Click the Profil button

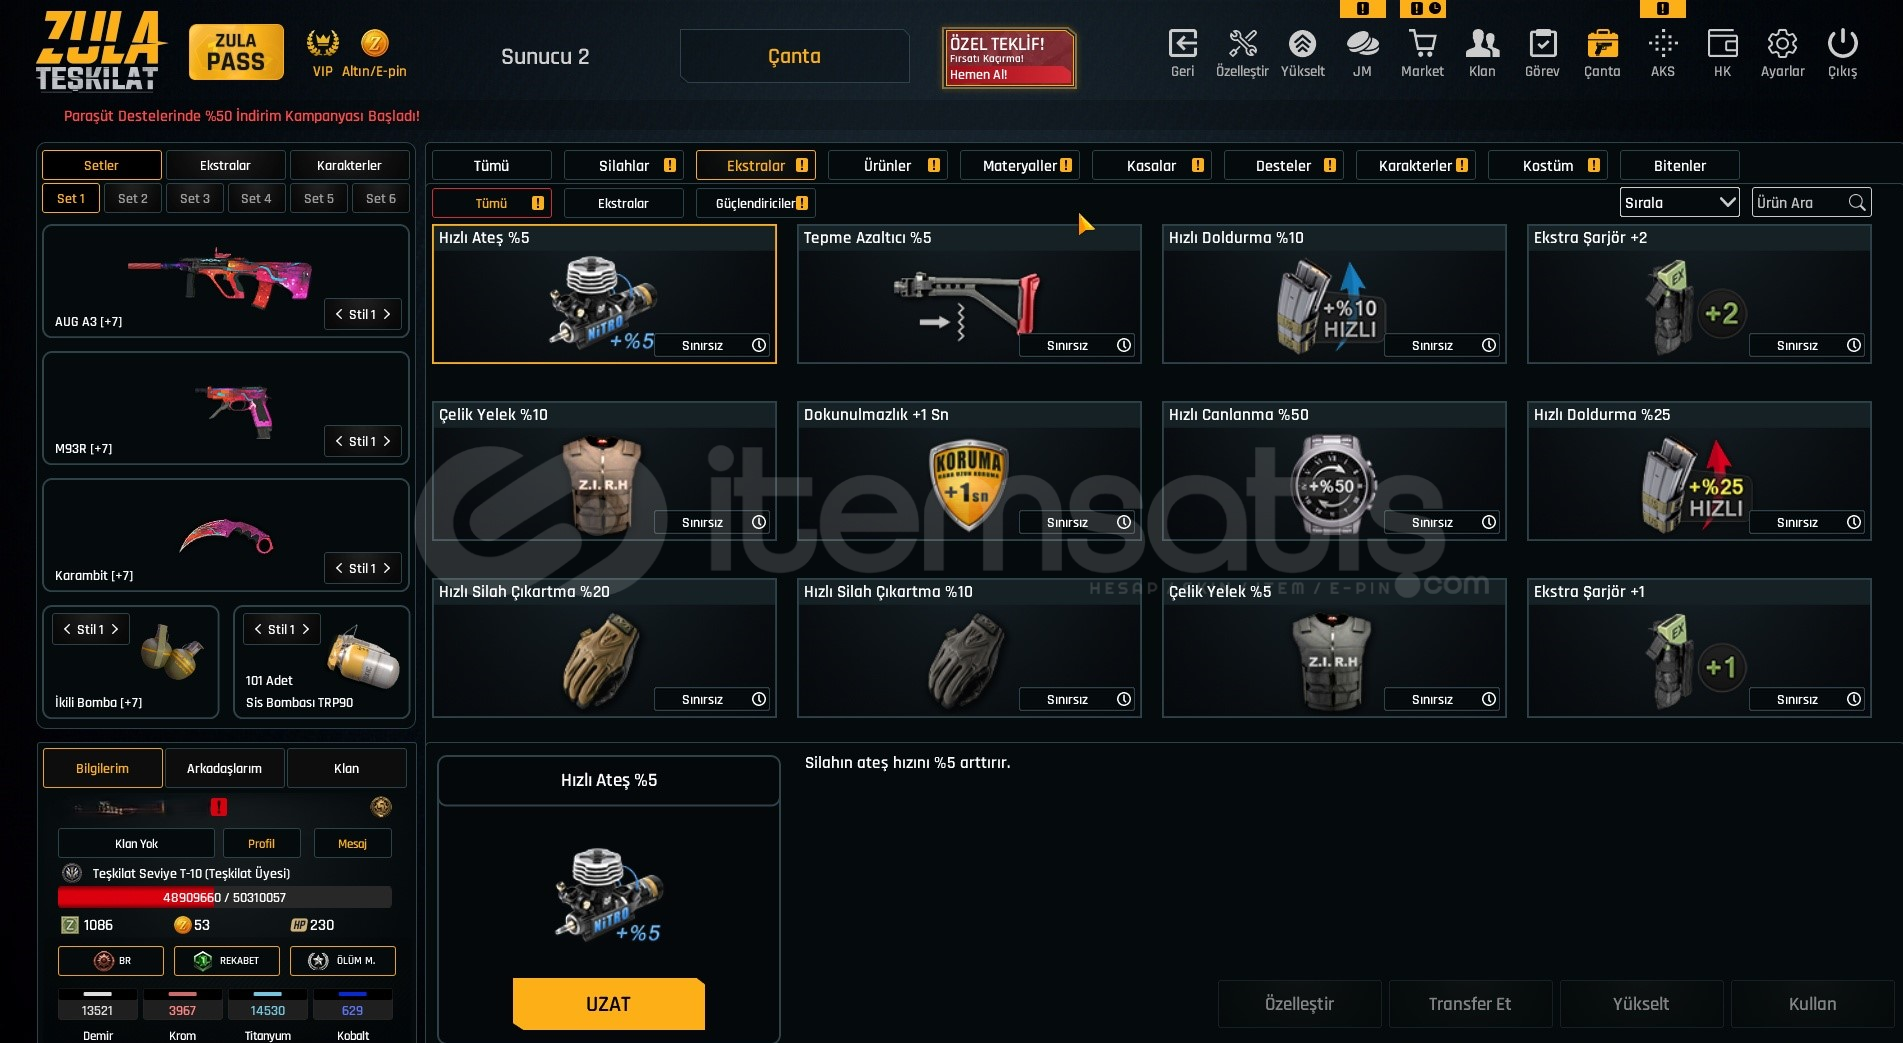tap(261, 844)
